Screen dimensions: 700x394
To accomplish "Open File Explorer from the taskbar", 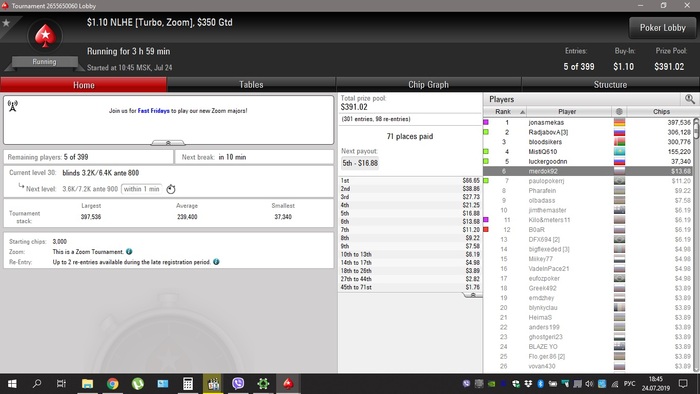I will [x=88, y=384].
